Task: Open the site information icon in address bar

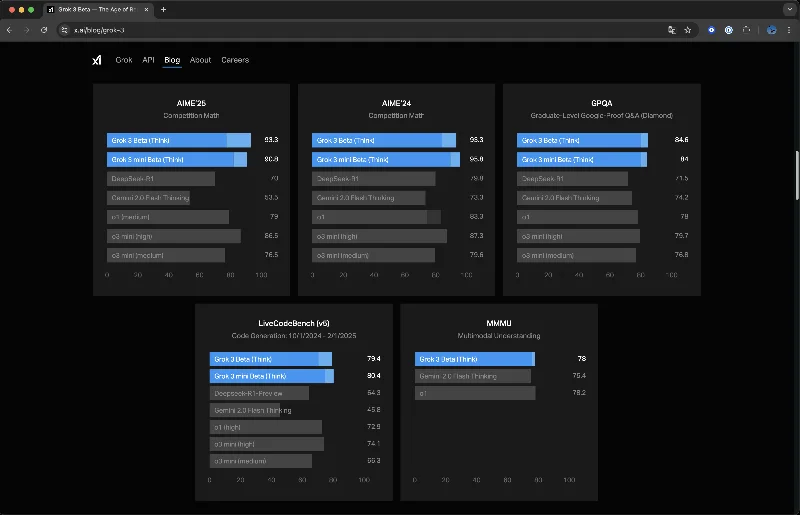Action: (64, 30)
